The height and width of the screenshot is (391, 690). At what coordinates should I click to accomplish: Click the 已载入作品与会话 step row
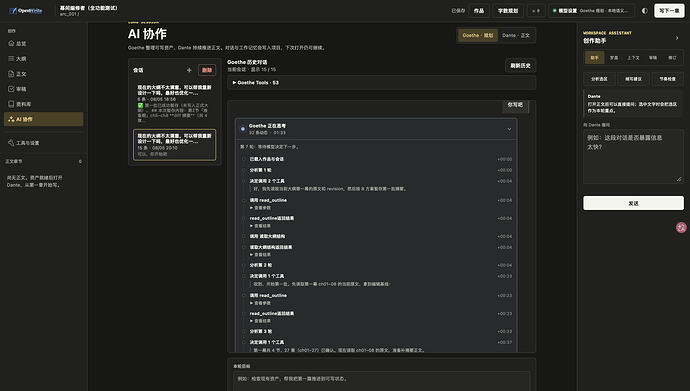pos(376,159)
